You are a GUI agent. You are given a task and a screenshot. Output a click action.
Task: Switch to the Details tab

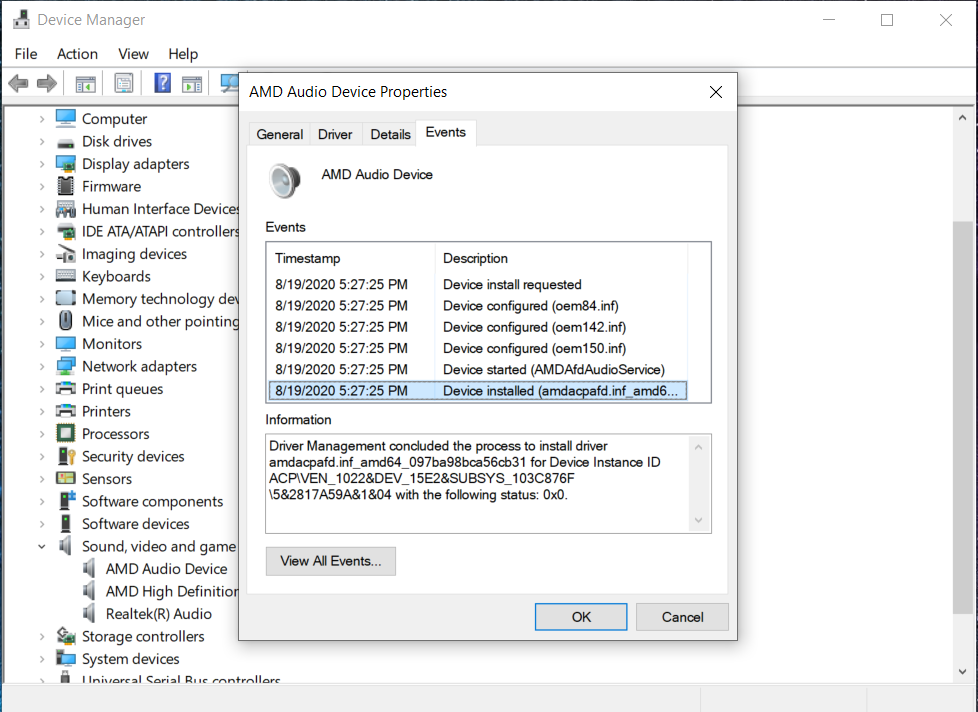[390, 134]
